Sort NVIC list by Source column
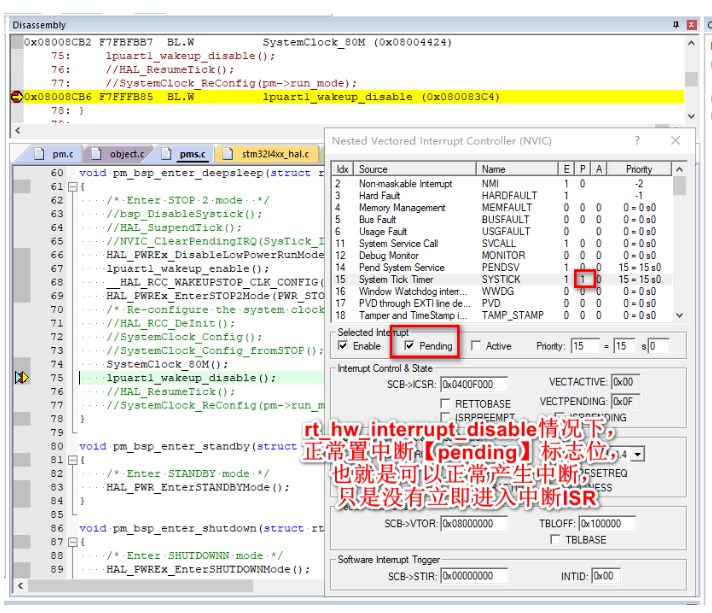The height and width of the screenshot is (613, 712). [415, 169]
